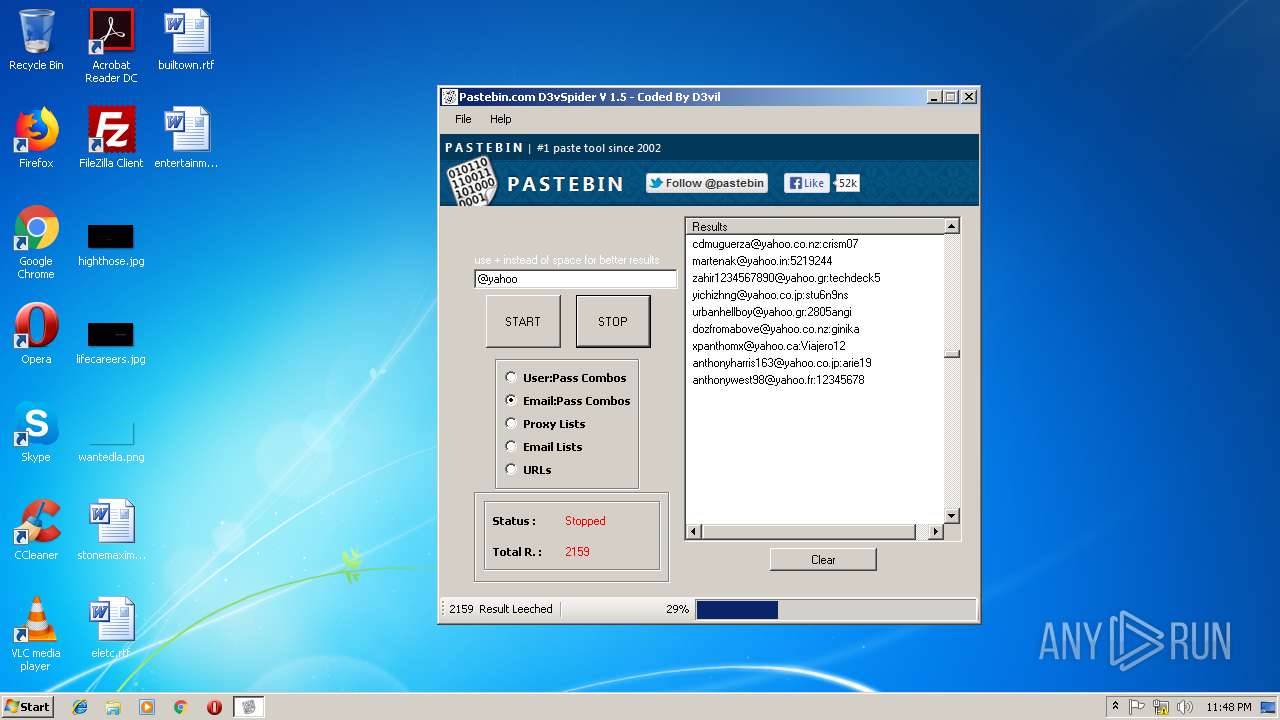
Task: Click the leech progress bar
Action: [x=835, y=609]
